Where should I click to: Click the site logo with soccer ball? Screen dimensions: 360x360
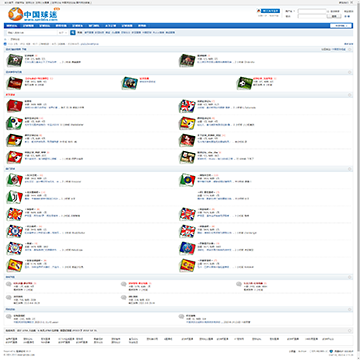click(x=34, y=14)
